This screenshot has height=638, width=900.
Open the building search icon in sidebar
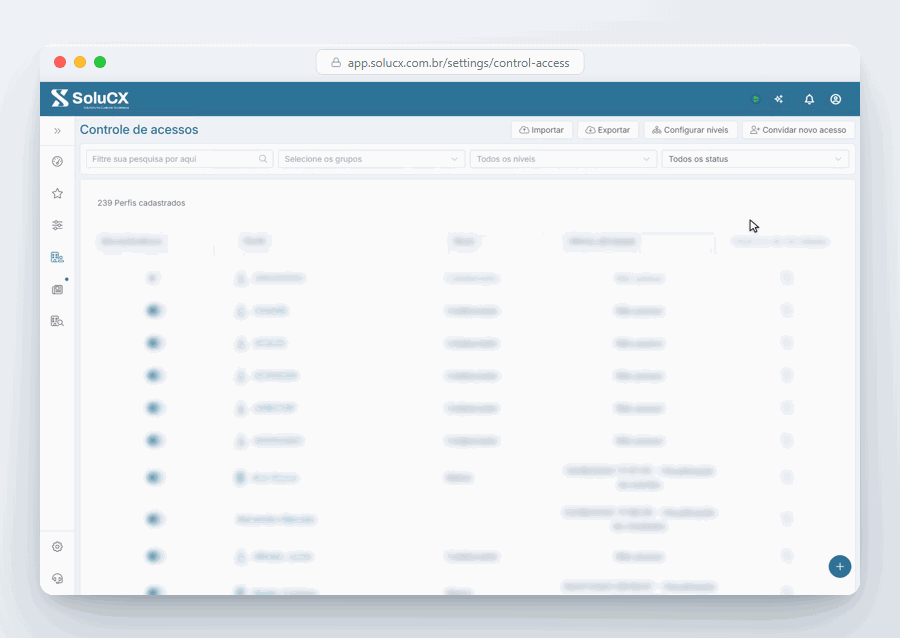coord(57,321)
